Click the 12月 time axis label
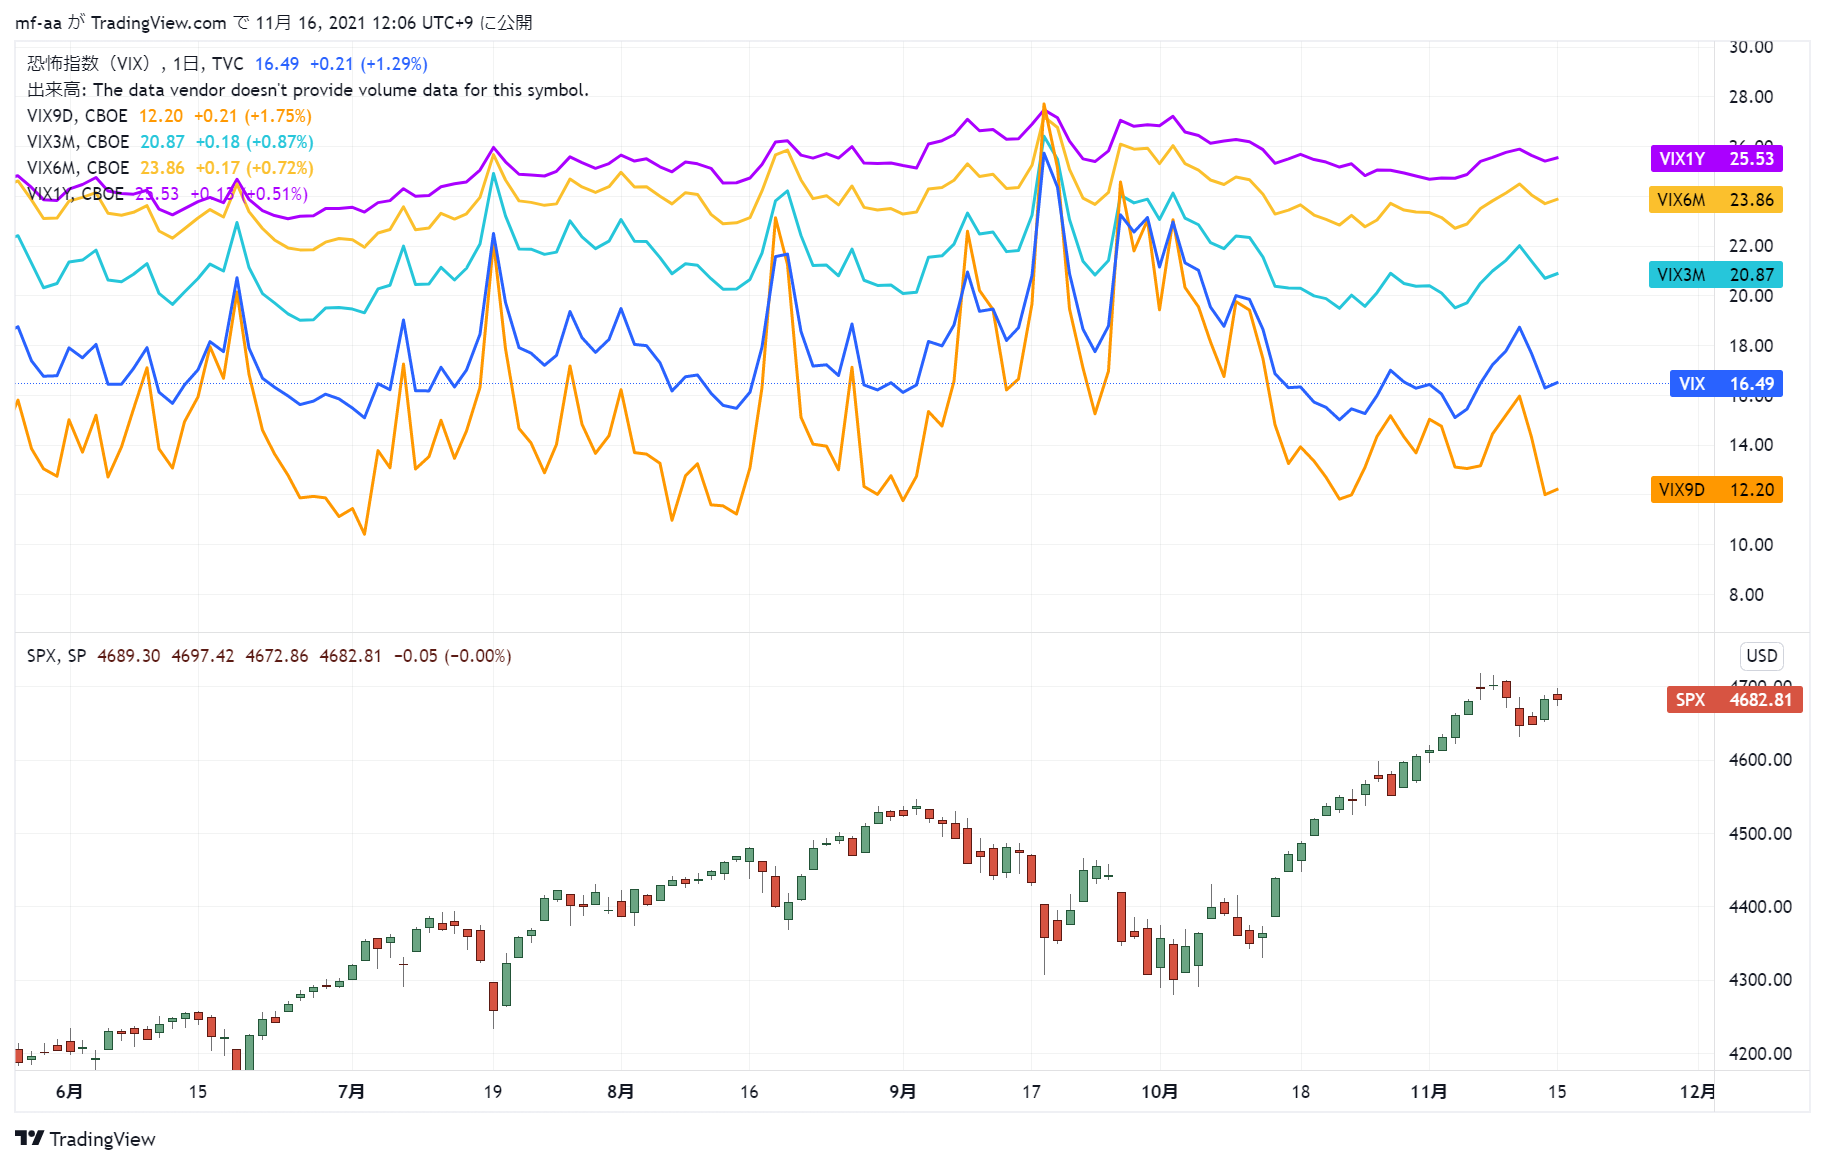 [1697, 1091]
